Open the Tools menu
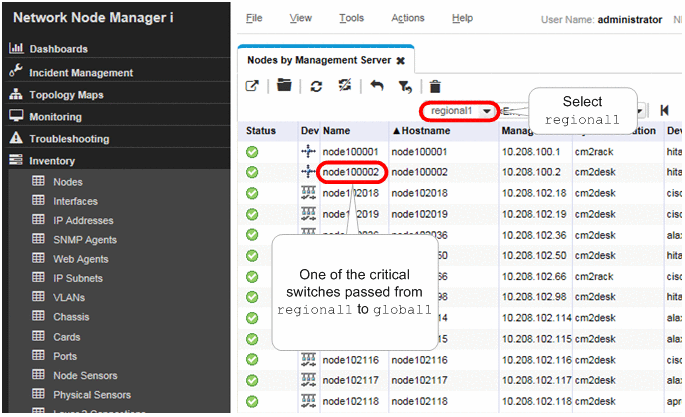This screenshot has height=417, width=685. (351, 18)
